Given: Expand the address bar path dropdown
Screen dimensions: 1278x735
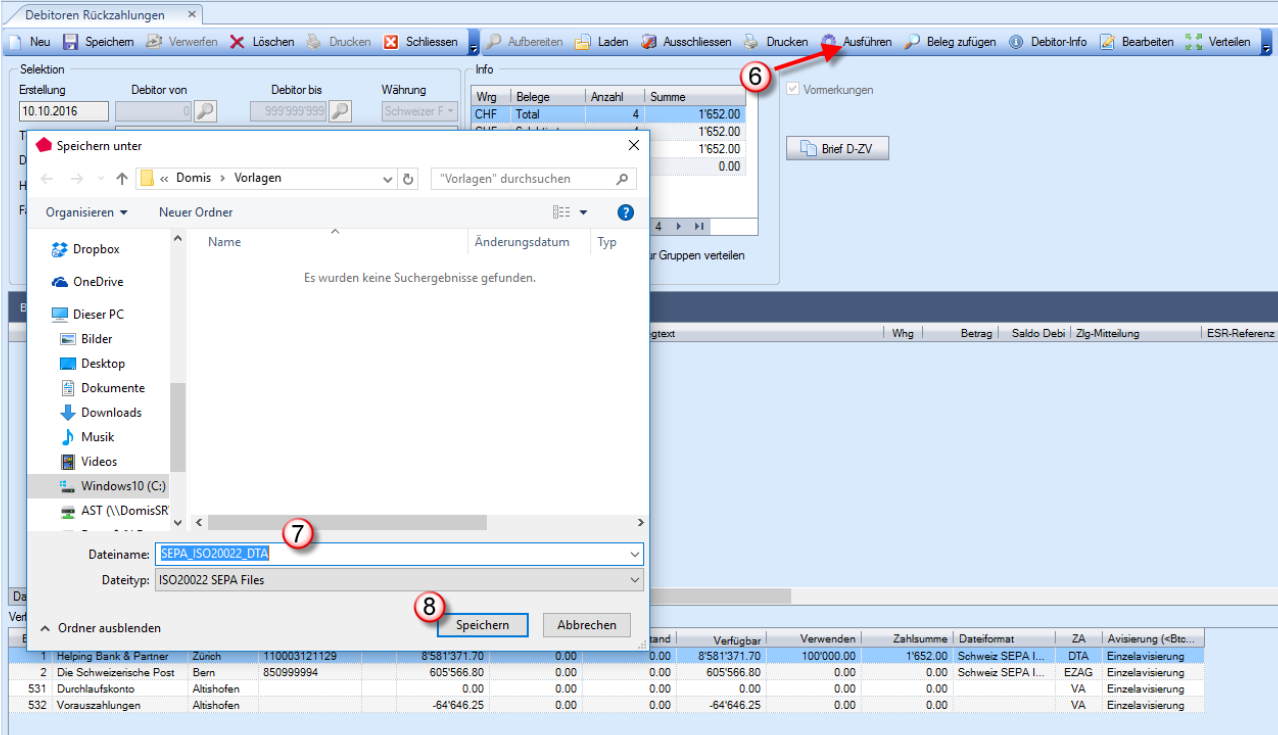Looking at the screenshot, I should [388, 179].
